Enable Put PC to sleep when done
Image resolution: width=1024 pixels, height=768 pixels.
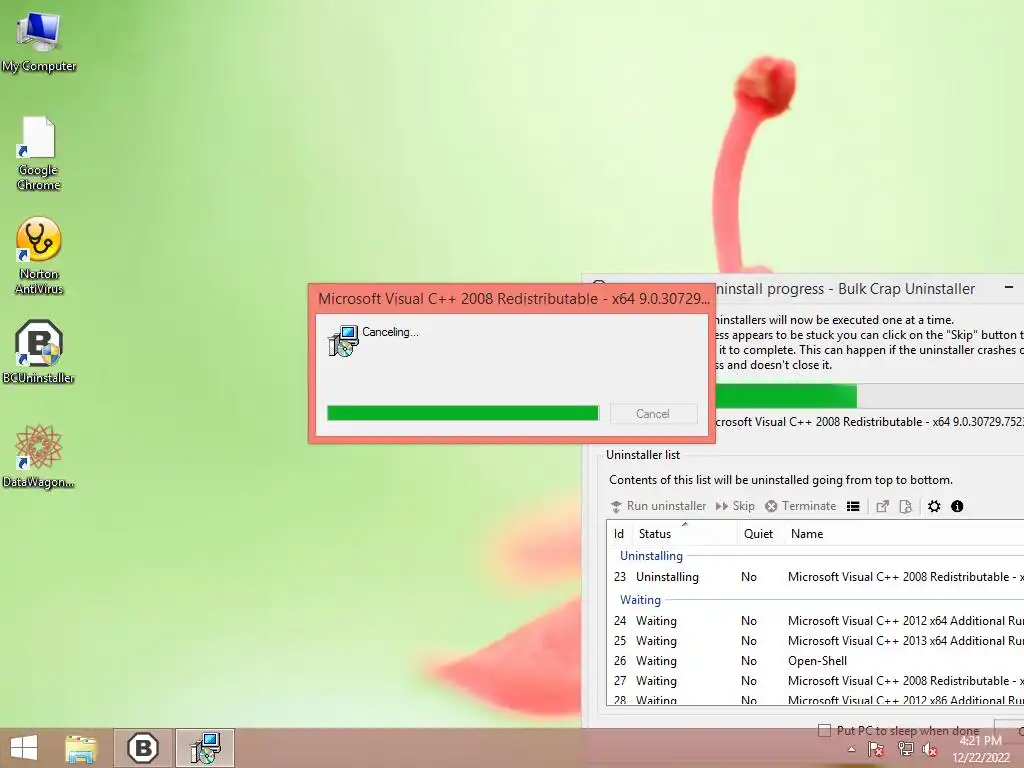[x=825, y=730]
